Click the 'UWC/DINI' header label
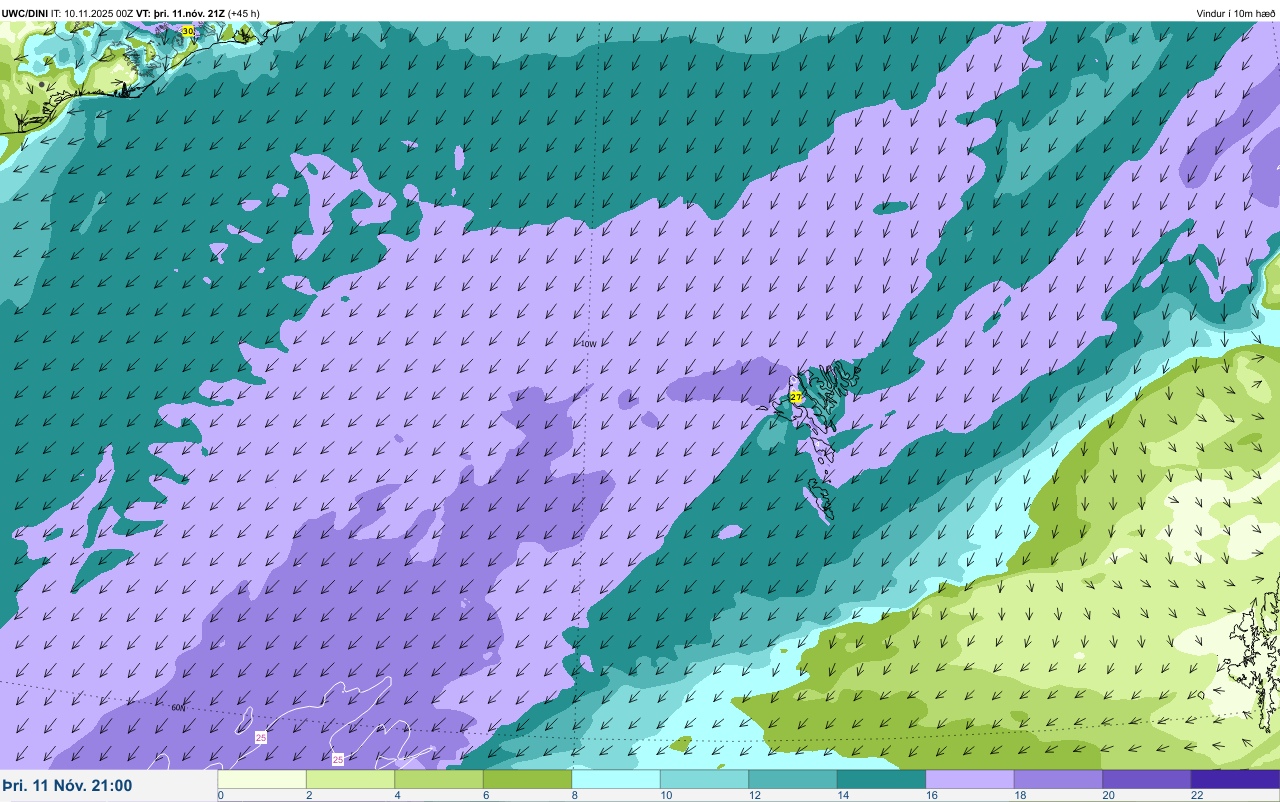The width and height of the screenshot is (1280, 802). tap(25, 13)
